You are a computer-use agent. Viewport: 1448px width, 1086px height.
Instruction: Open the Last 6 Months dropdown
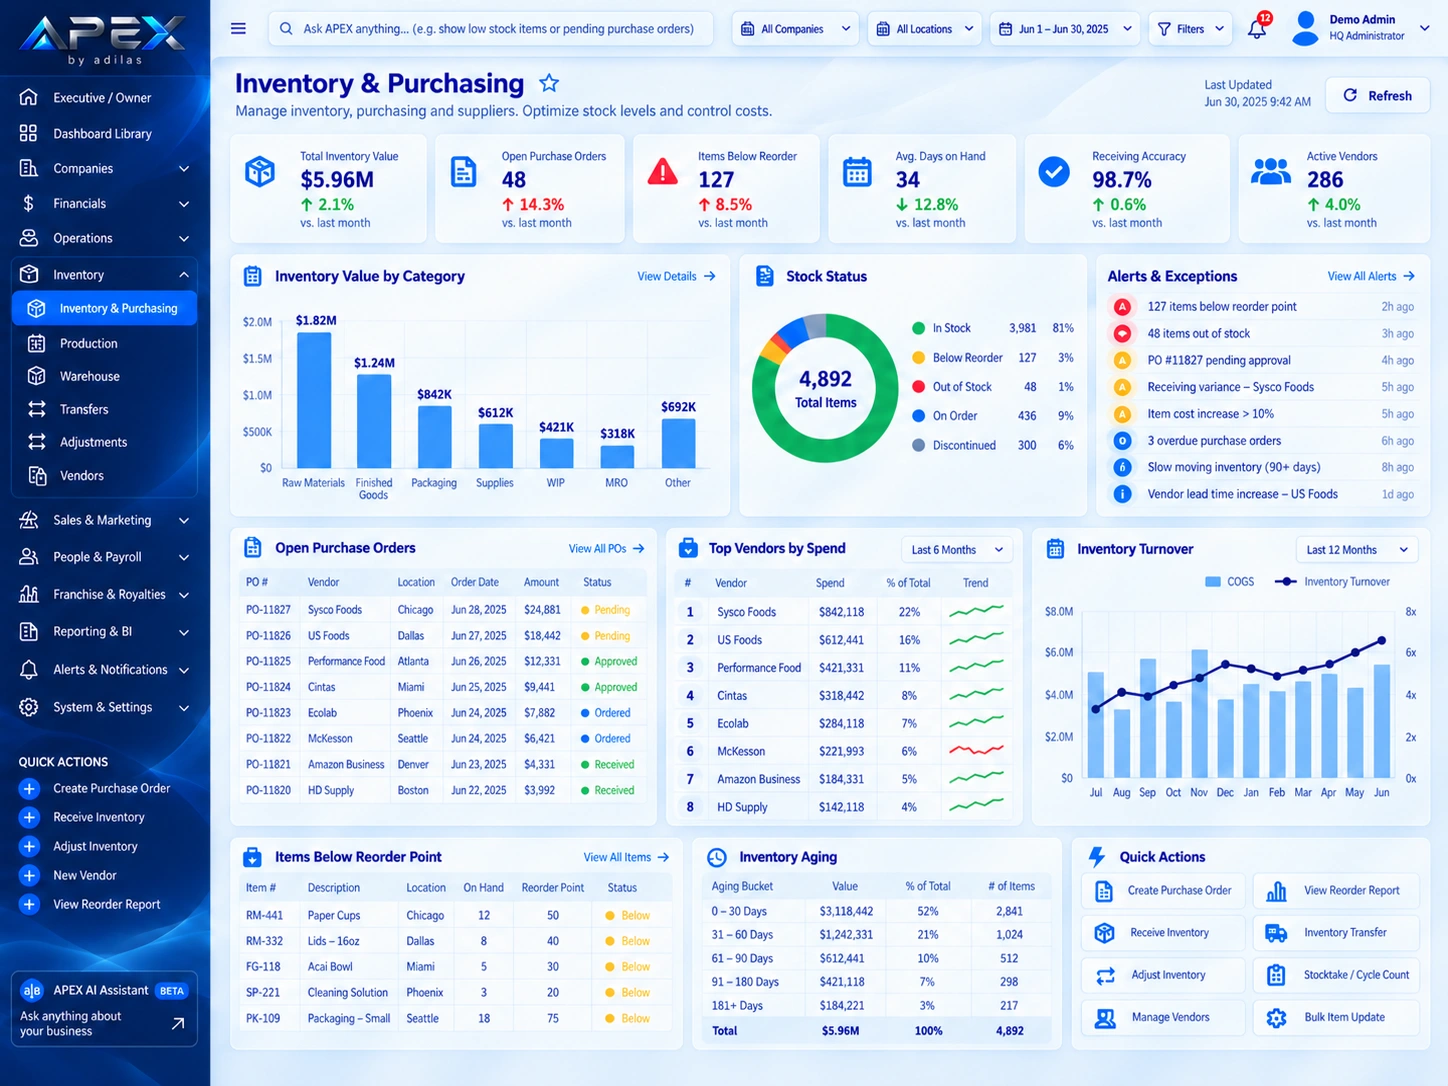956,550
